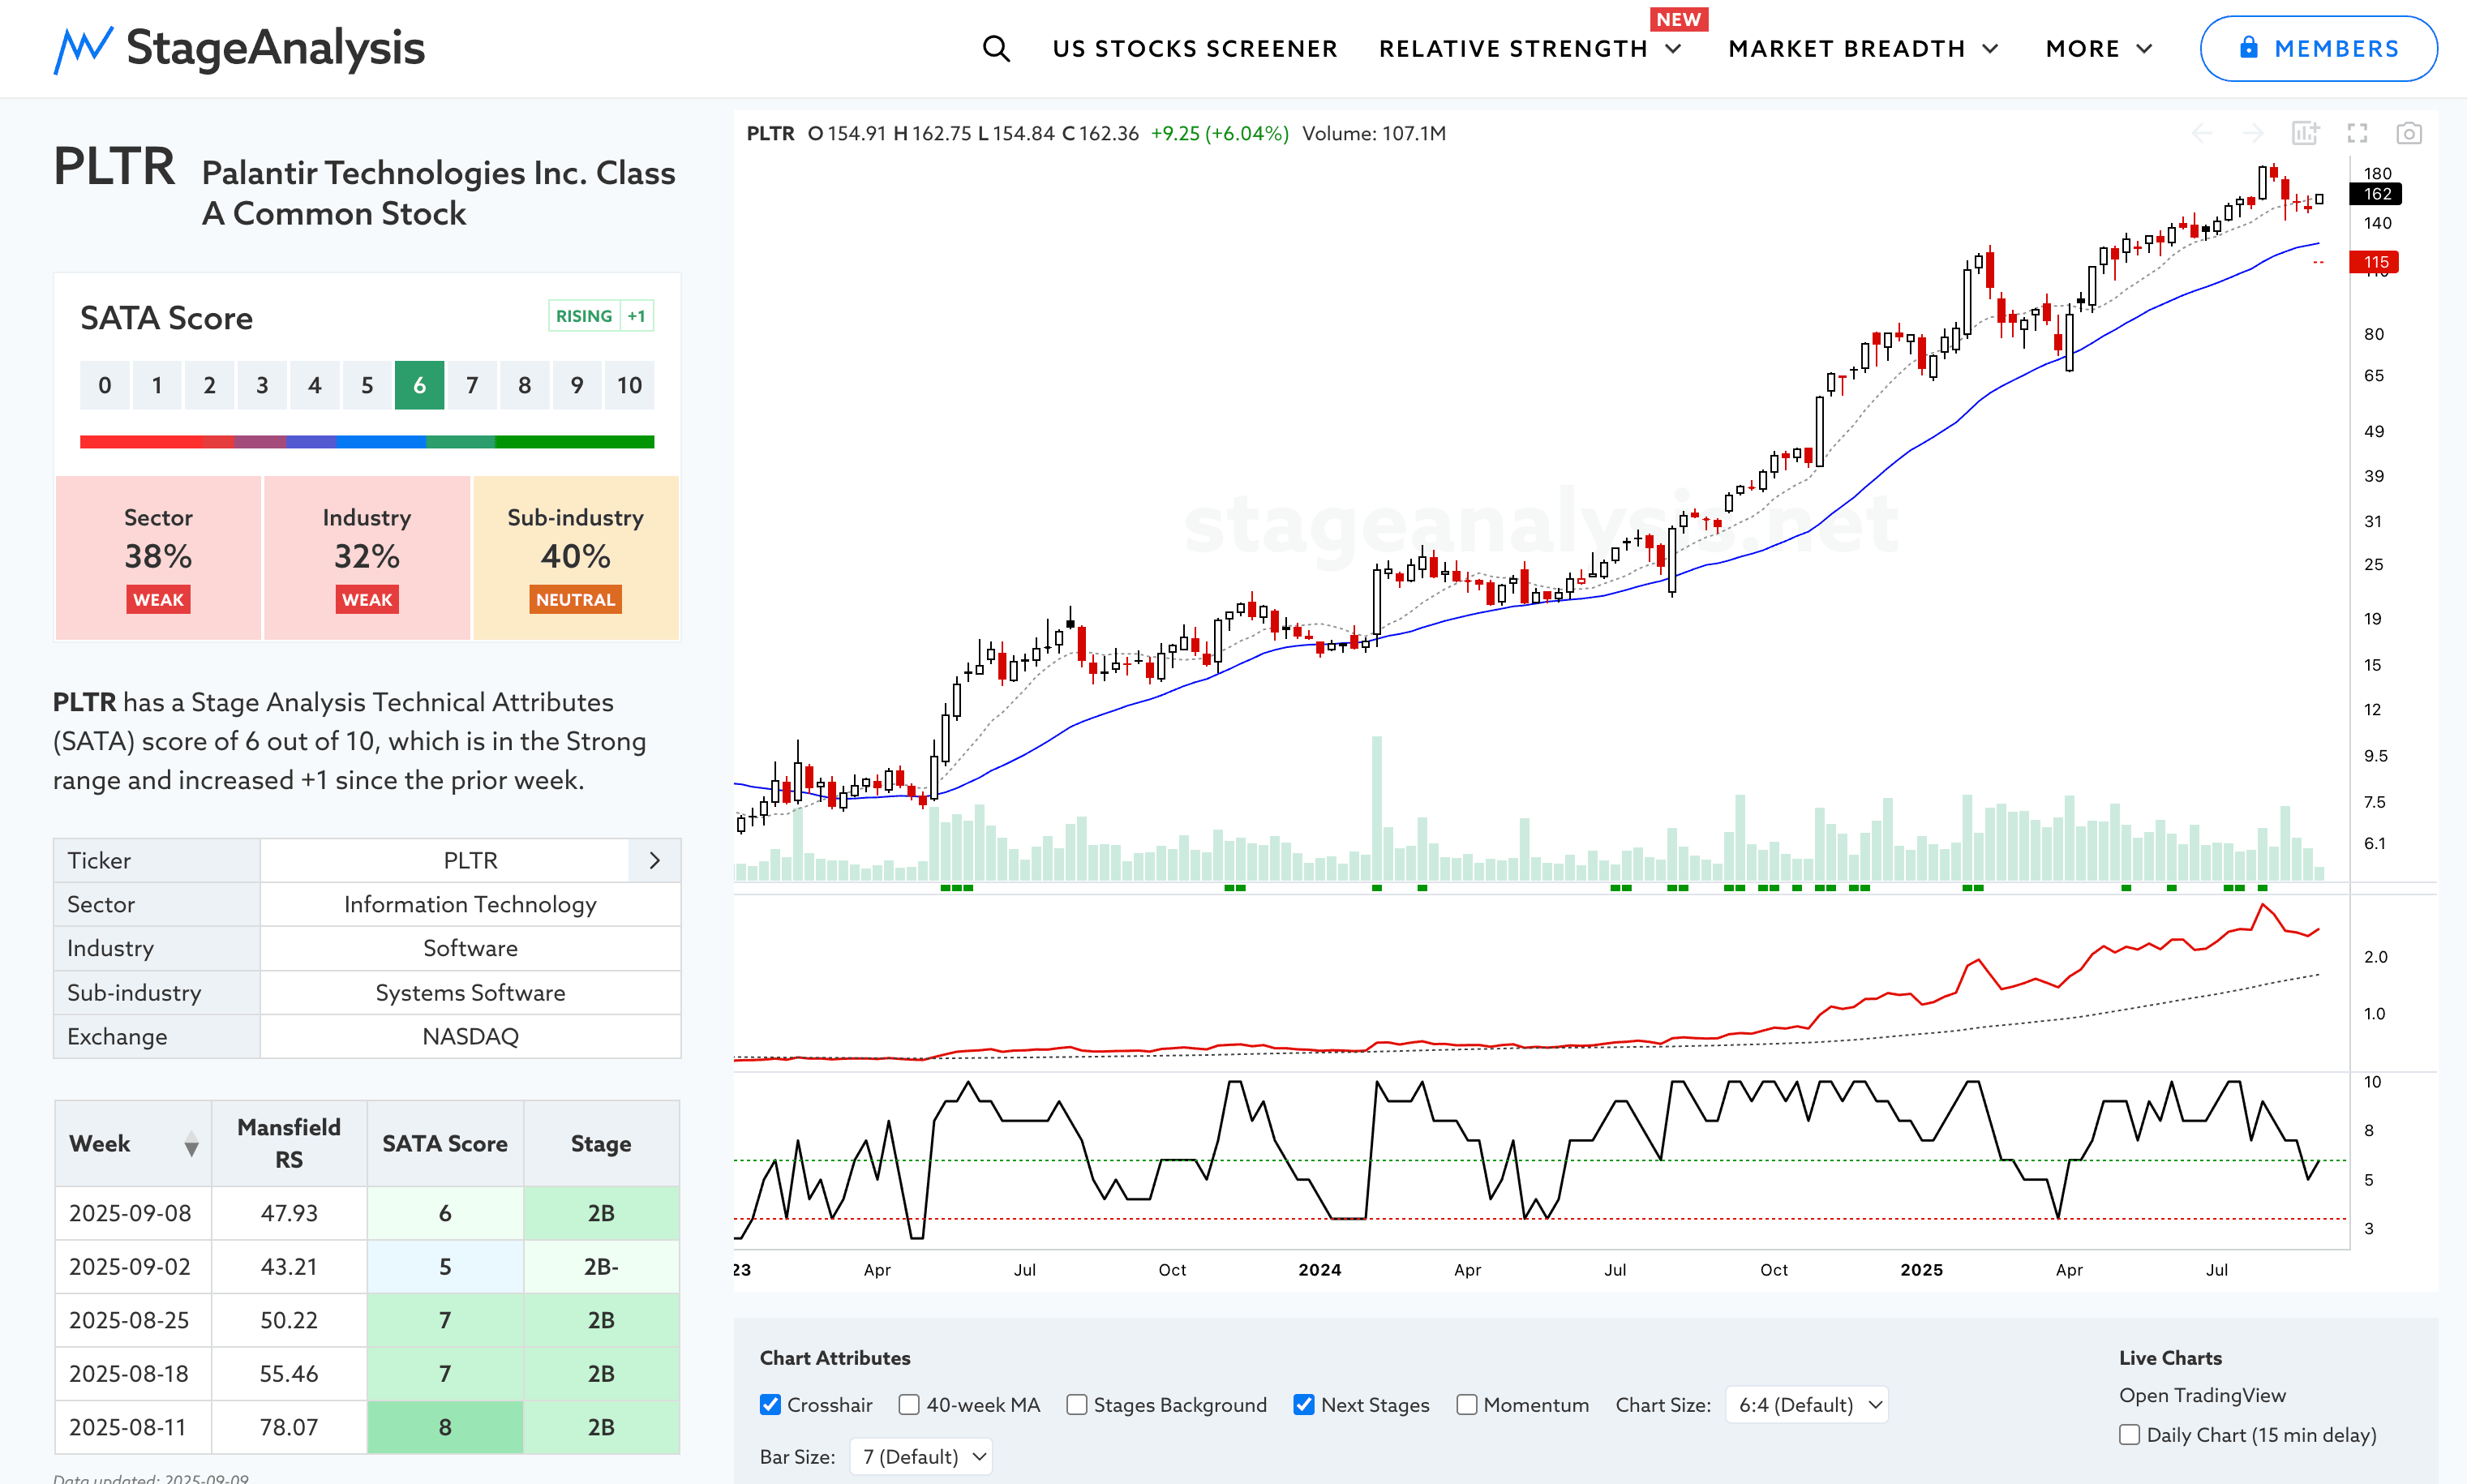Click SATA score box 6

419,385
